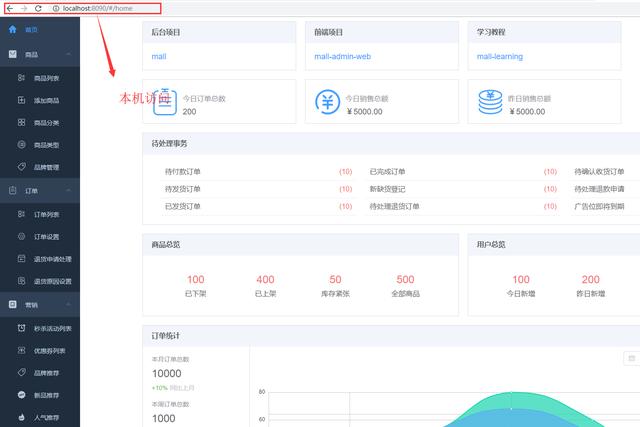
Task: Click the 品牌推荐 tag icon
Action: point(22,372)
